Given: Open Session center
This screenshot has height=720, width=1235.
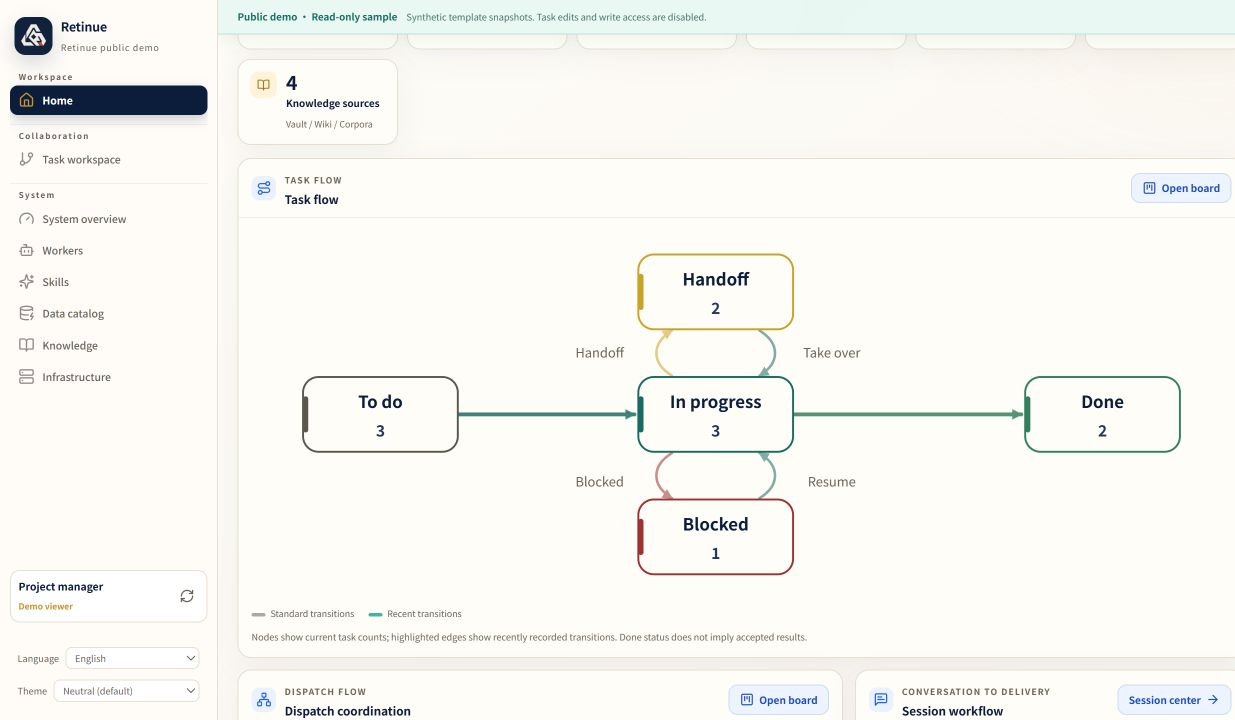Looking at the screenshot, I should (x=1174, y=700).
